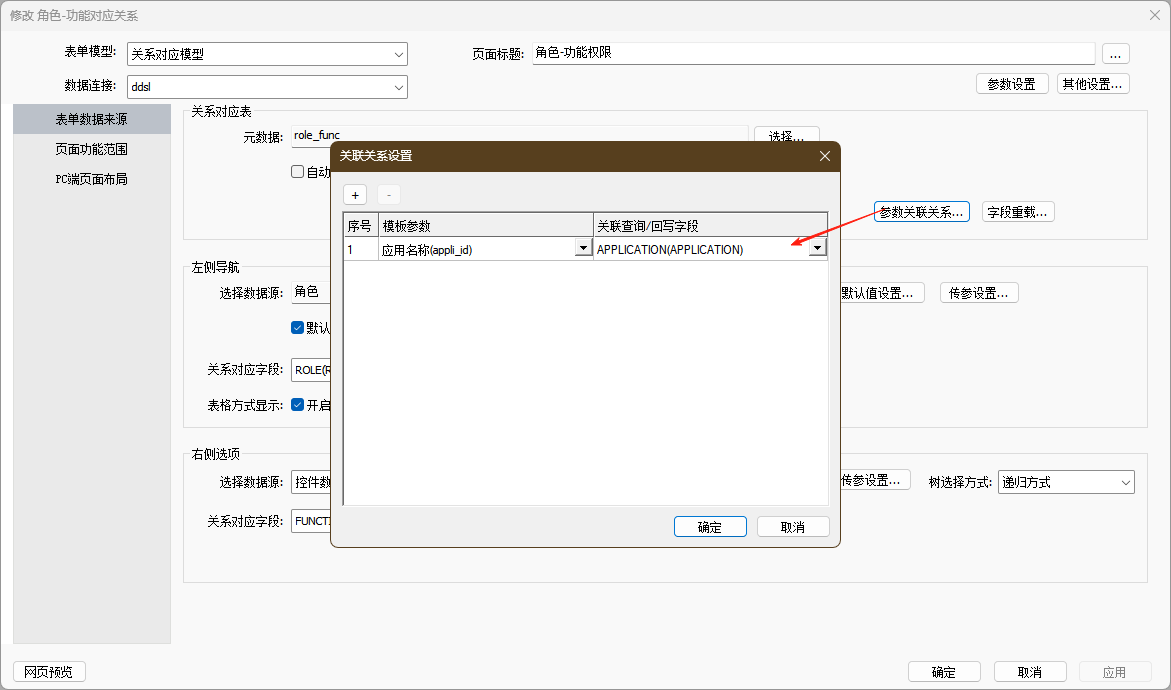The image size is (1171, 690).
Task: Click the plus add-row button
Action: coord(355,195)
